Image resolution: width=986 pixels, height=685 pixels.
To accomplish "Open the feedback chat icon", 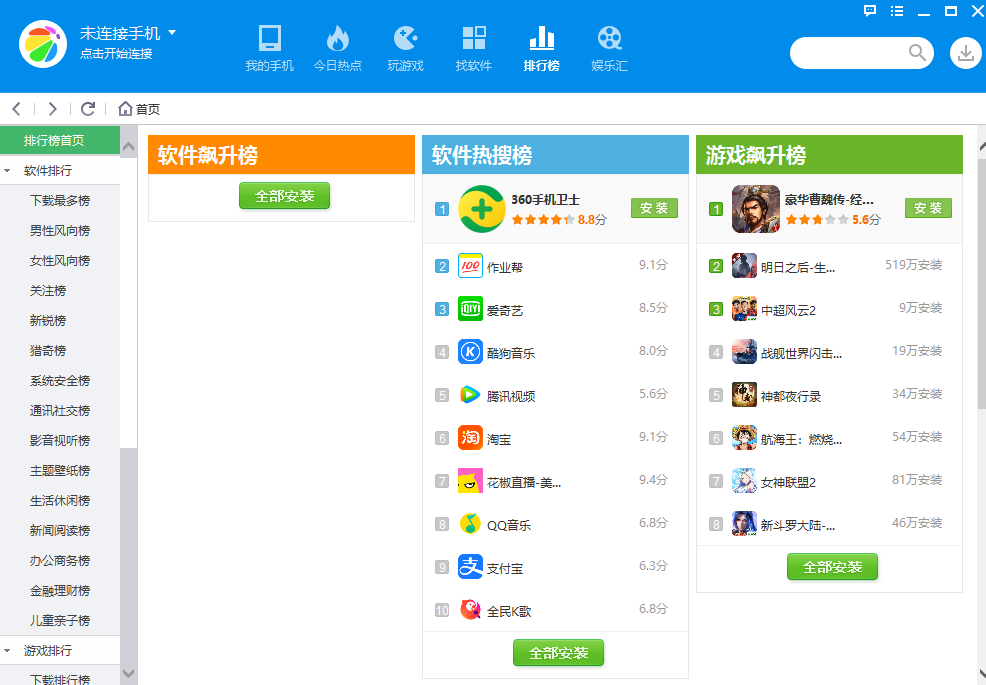I will (x=870, y=11).
